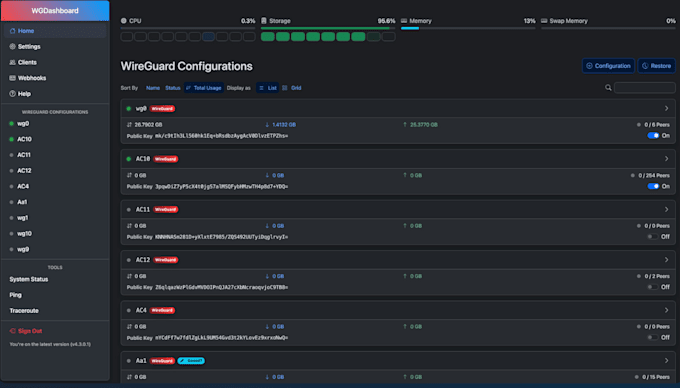Select Aa1 in the sidebar configurations list

55,202
